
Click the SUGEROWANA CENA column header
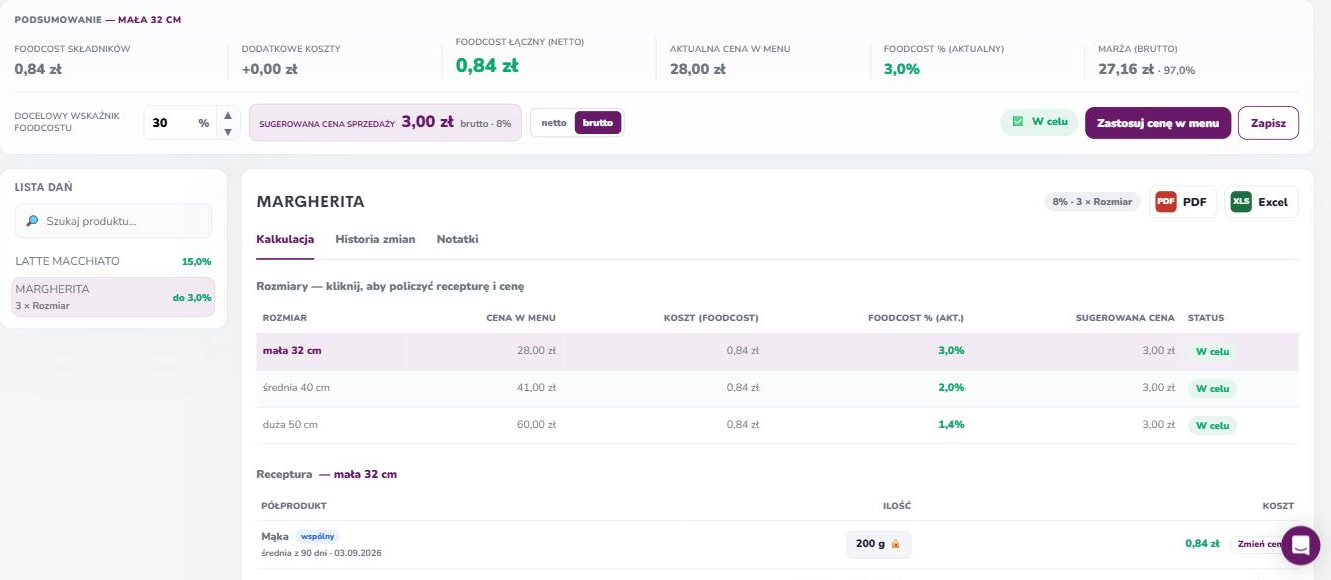(1125, 318)
